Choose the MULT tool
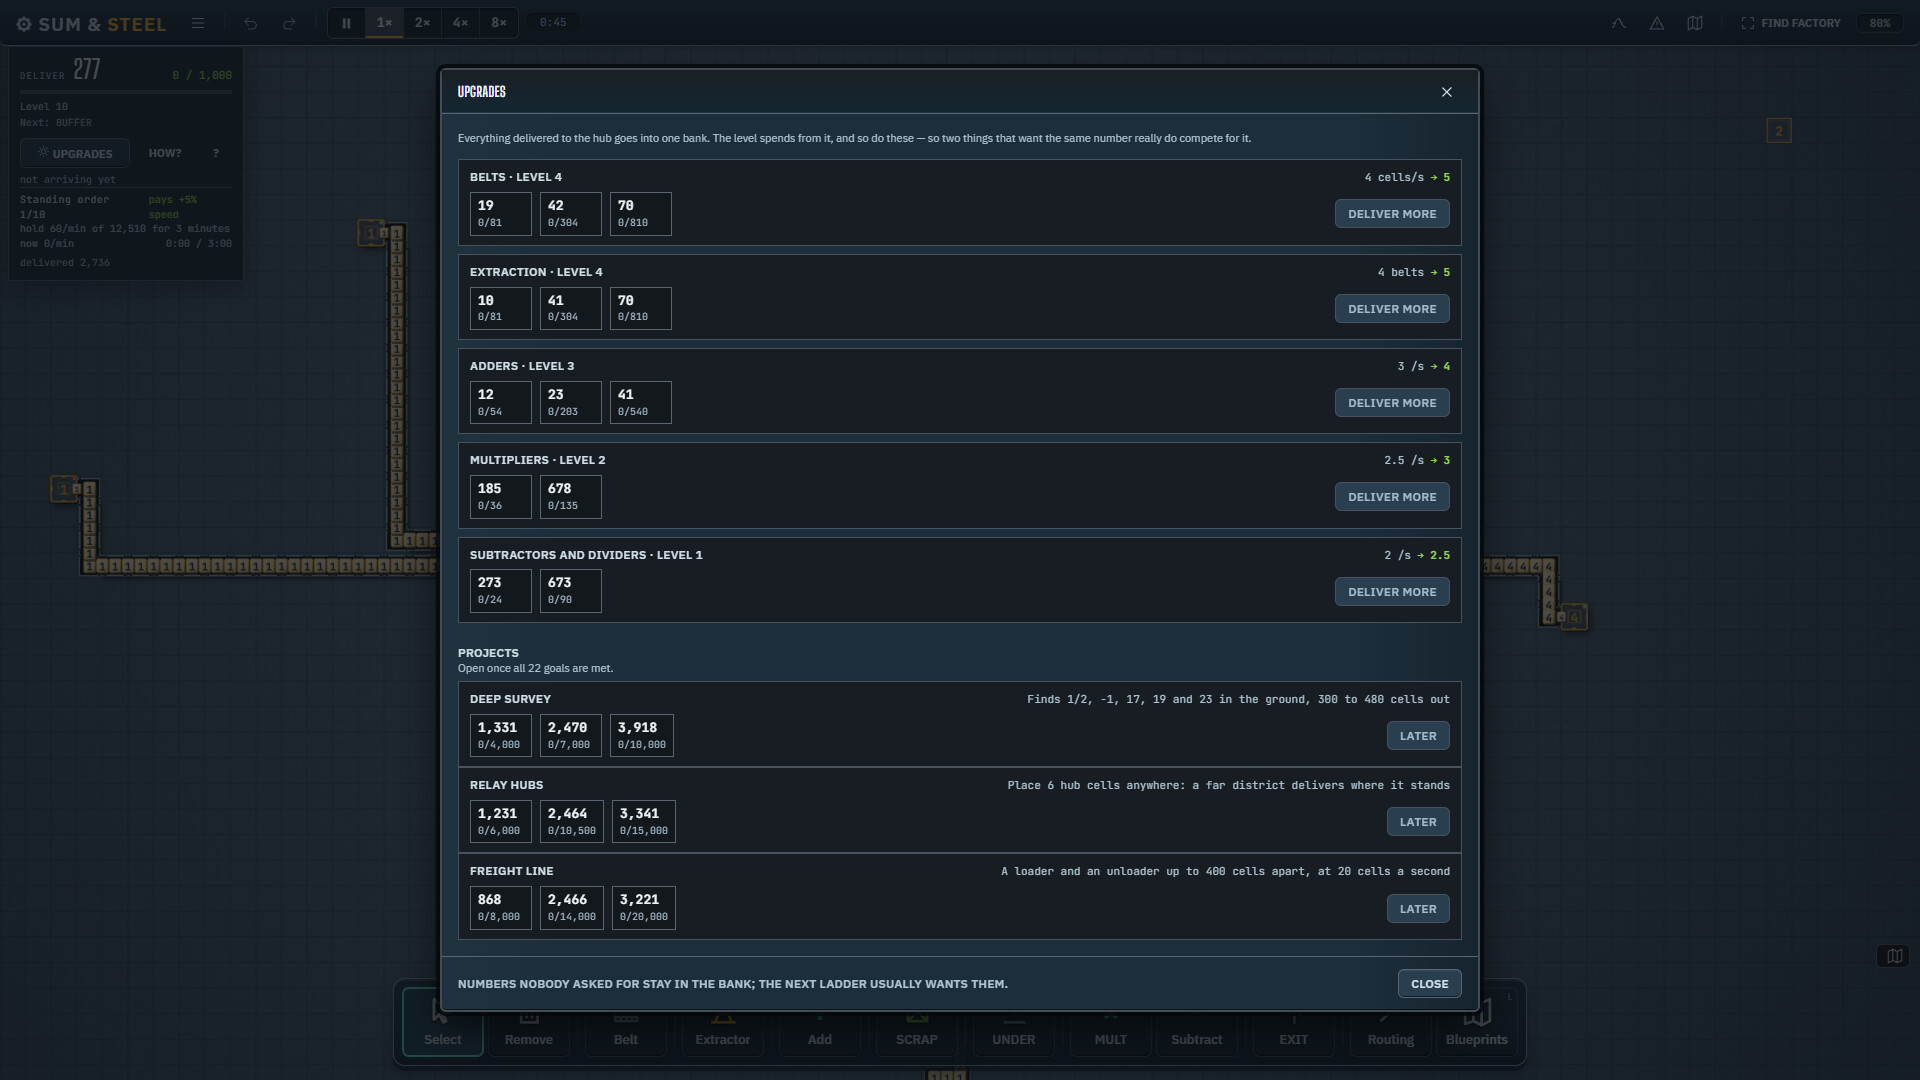The width and height of the screenshot is (1920, 1080). (x=1111, y=1022)
